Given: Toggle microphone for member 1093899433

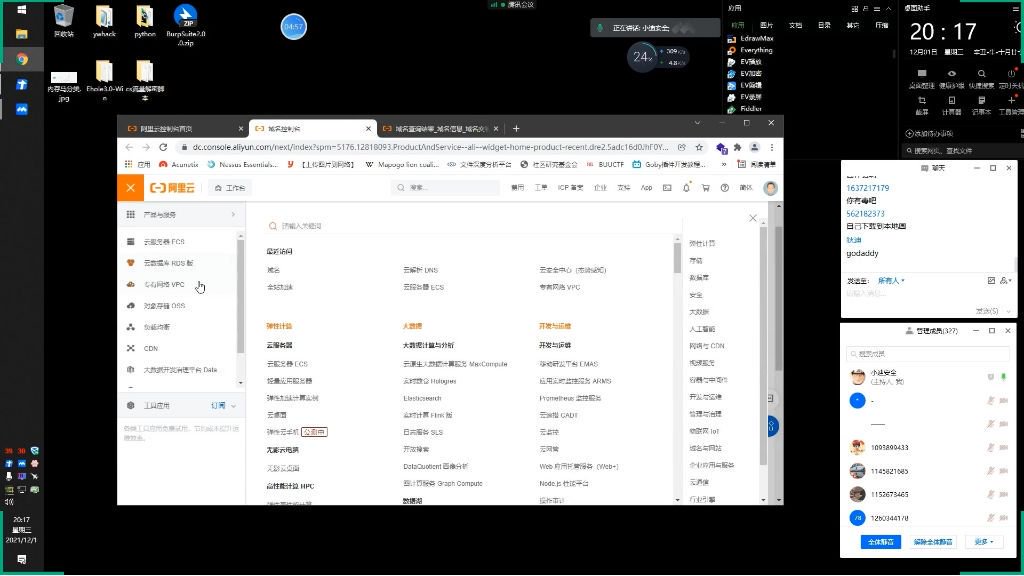Looking at the screenshot, I should tap(991, 447).
